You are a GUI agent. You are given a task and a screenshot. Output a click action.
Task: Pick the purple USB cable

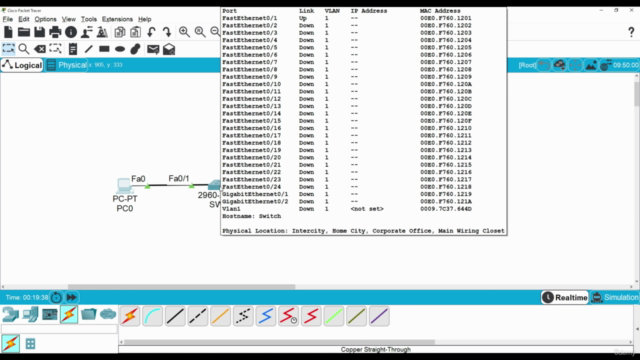(379, 316)
